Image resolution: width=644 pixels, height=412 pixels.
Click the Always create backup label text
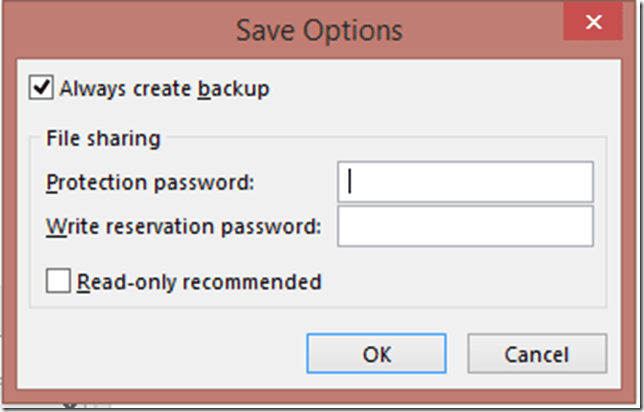point(164,89)
